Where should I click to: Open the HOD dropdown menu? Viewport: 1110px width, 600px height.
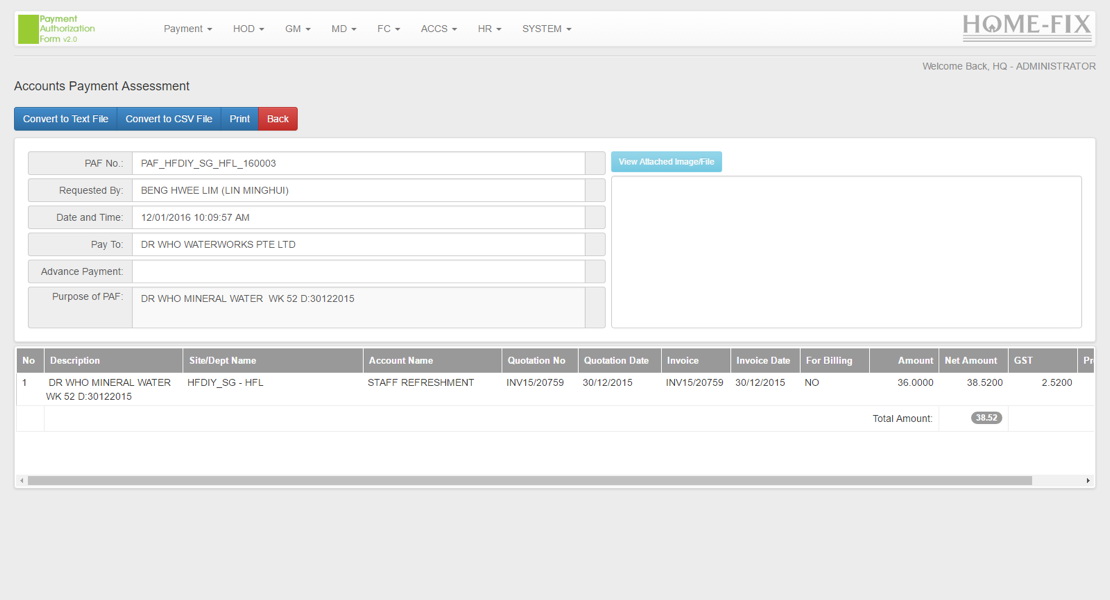pos(247,29)
